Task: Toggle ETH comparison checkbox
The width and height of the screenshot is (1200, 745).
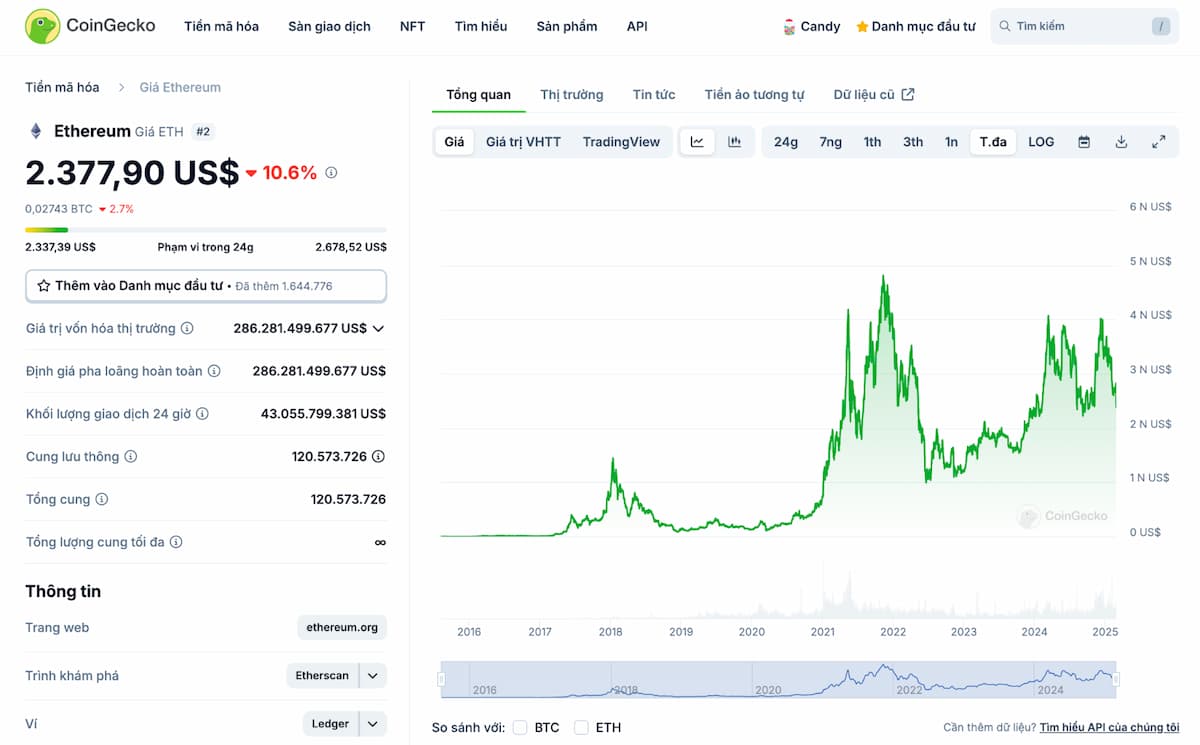Action: (x=581, y=727)
